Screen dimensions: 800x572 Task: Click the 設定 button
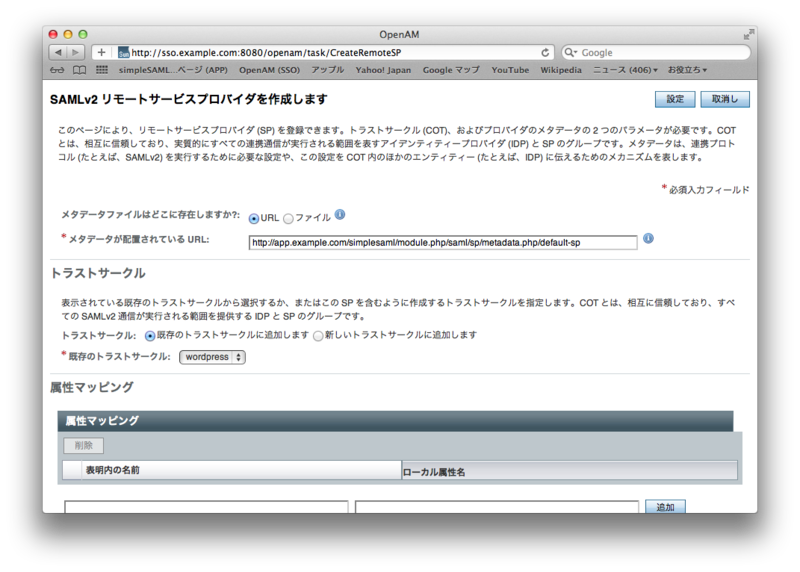click(674, 99)
